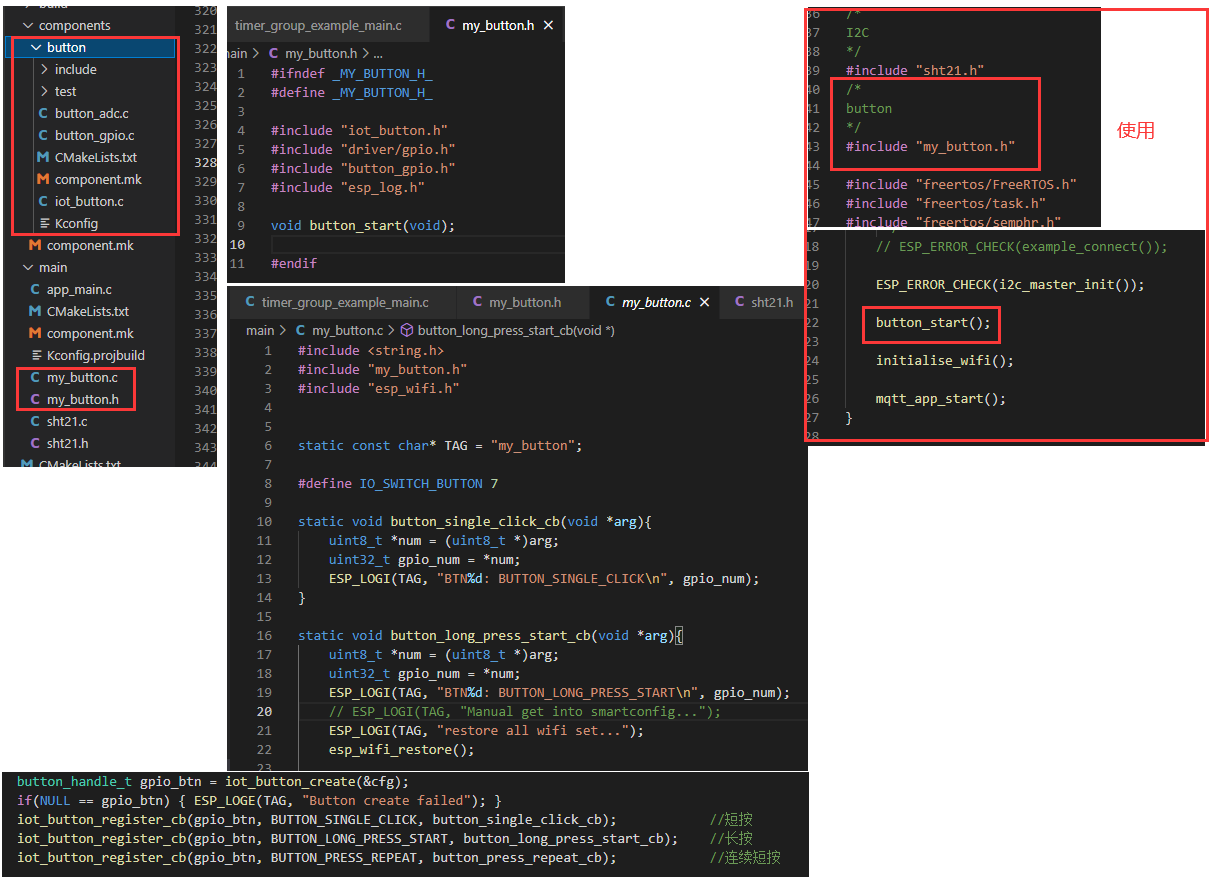Click 'iot_button_create(&cfg)' line in bottom snippet
1209x879 pixels.
click(x=213, y=781)
